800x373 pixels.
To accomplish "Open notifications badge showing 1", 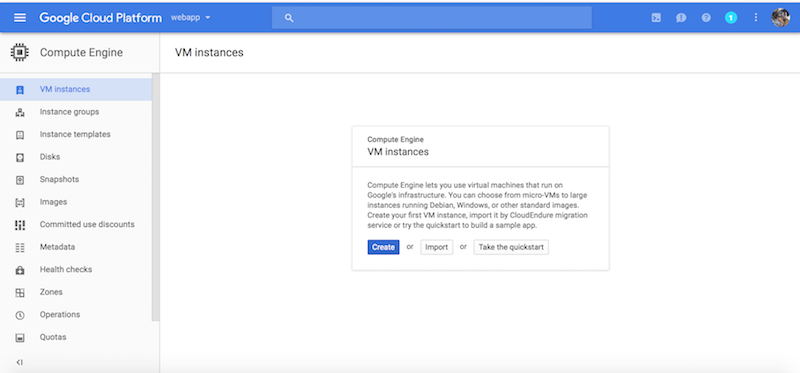I will pos(731,18).
